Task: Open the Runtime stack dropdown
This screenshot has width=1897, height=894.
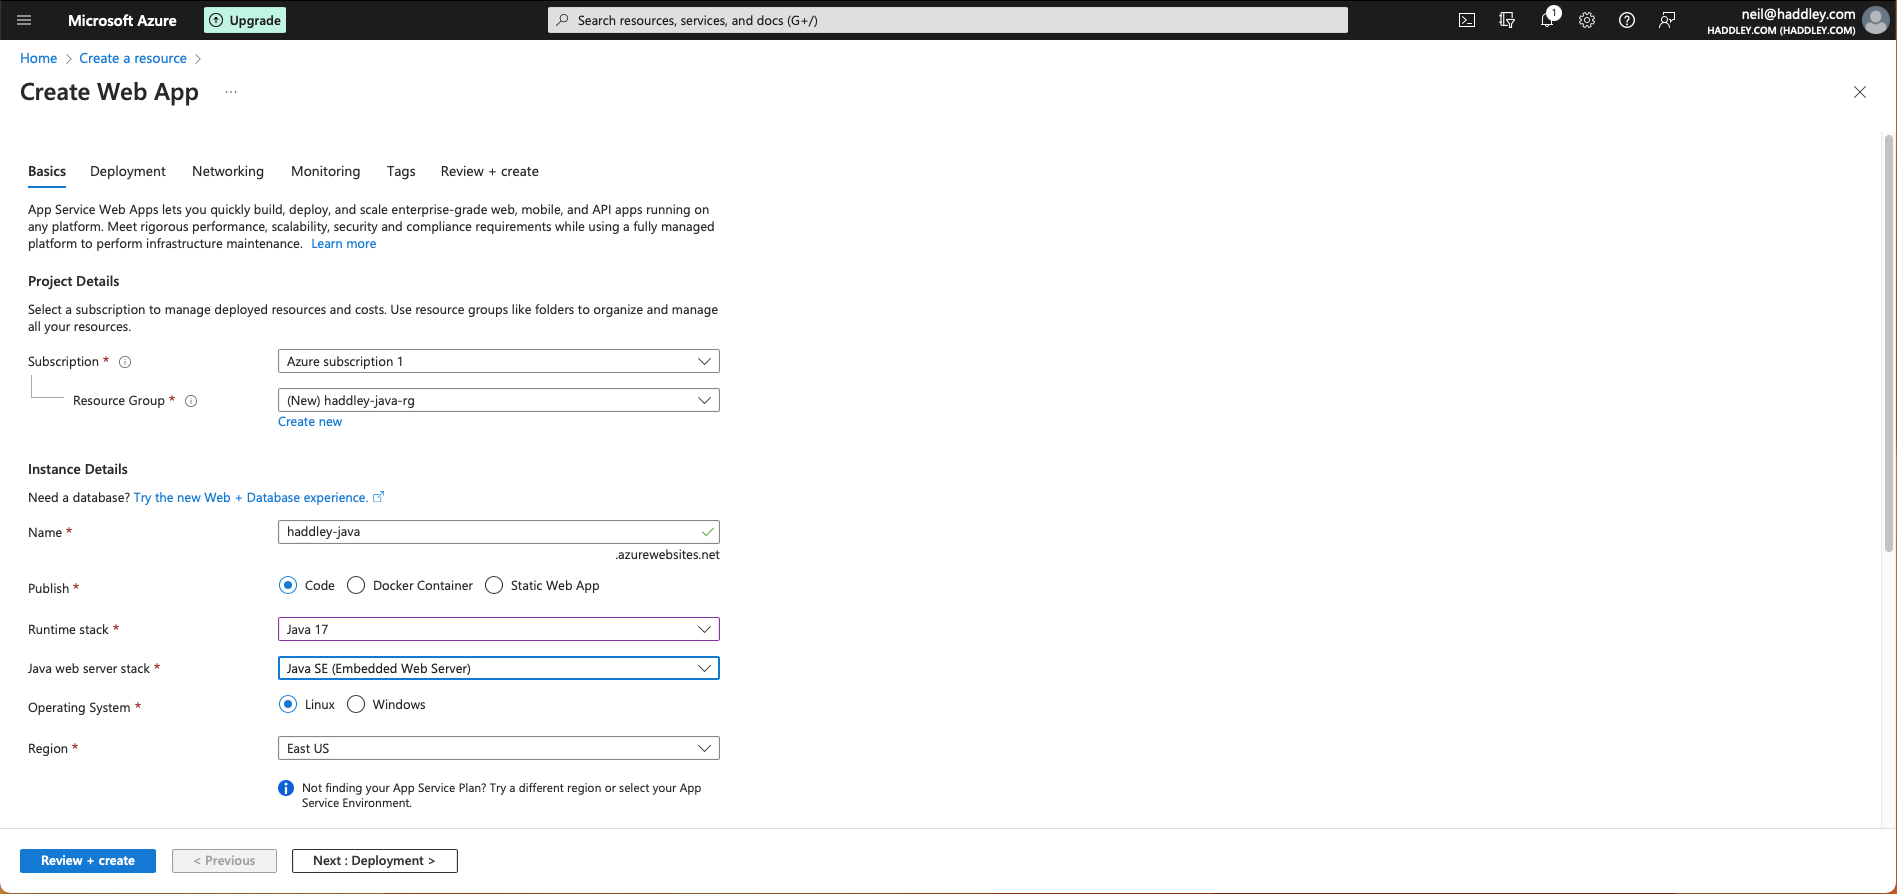Action: [x=498, y=629]
